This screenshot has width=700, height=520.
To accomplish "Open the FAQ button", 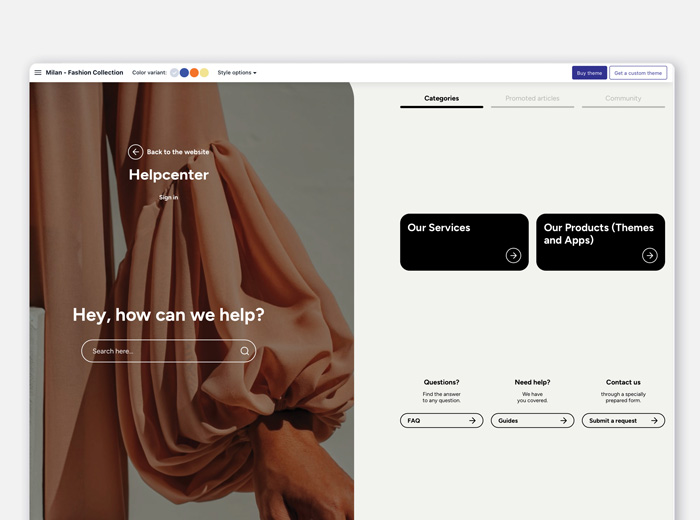I will [x=442, y=420].
